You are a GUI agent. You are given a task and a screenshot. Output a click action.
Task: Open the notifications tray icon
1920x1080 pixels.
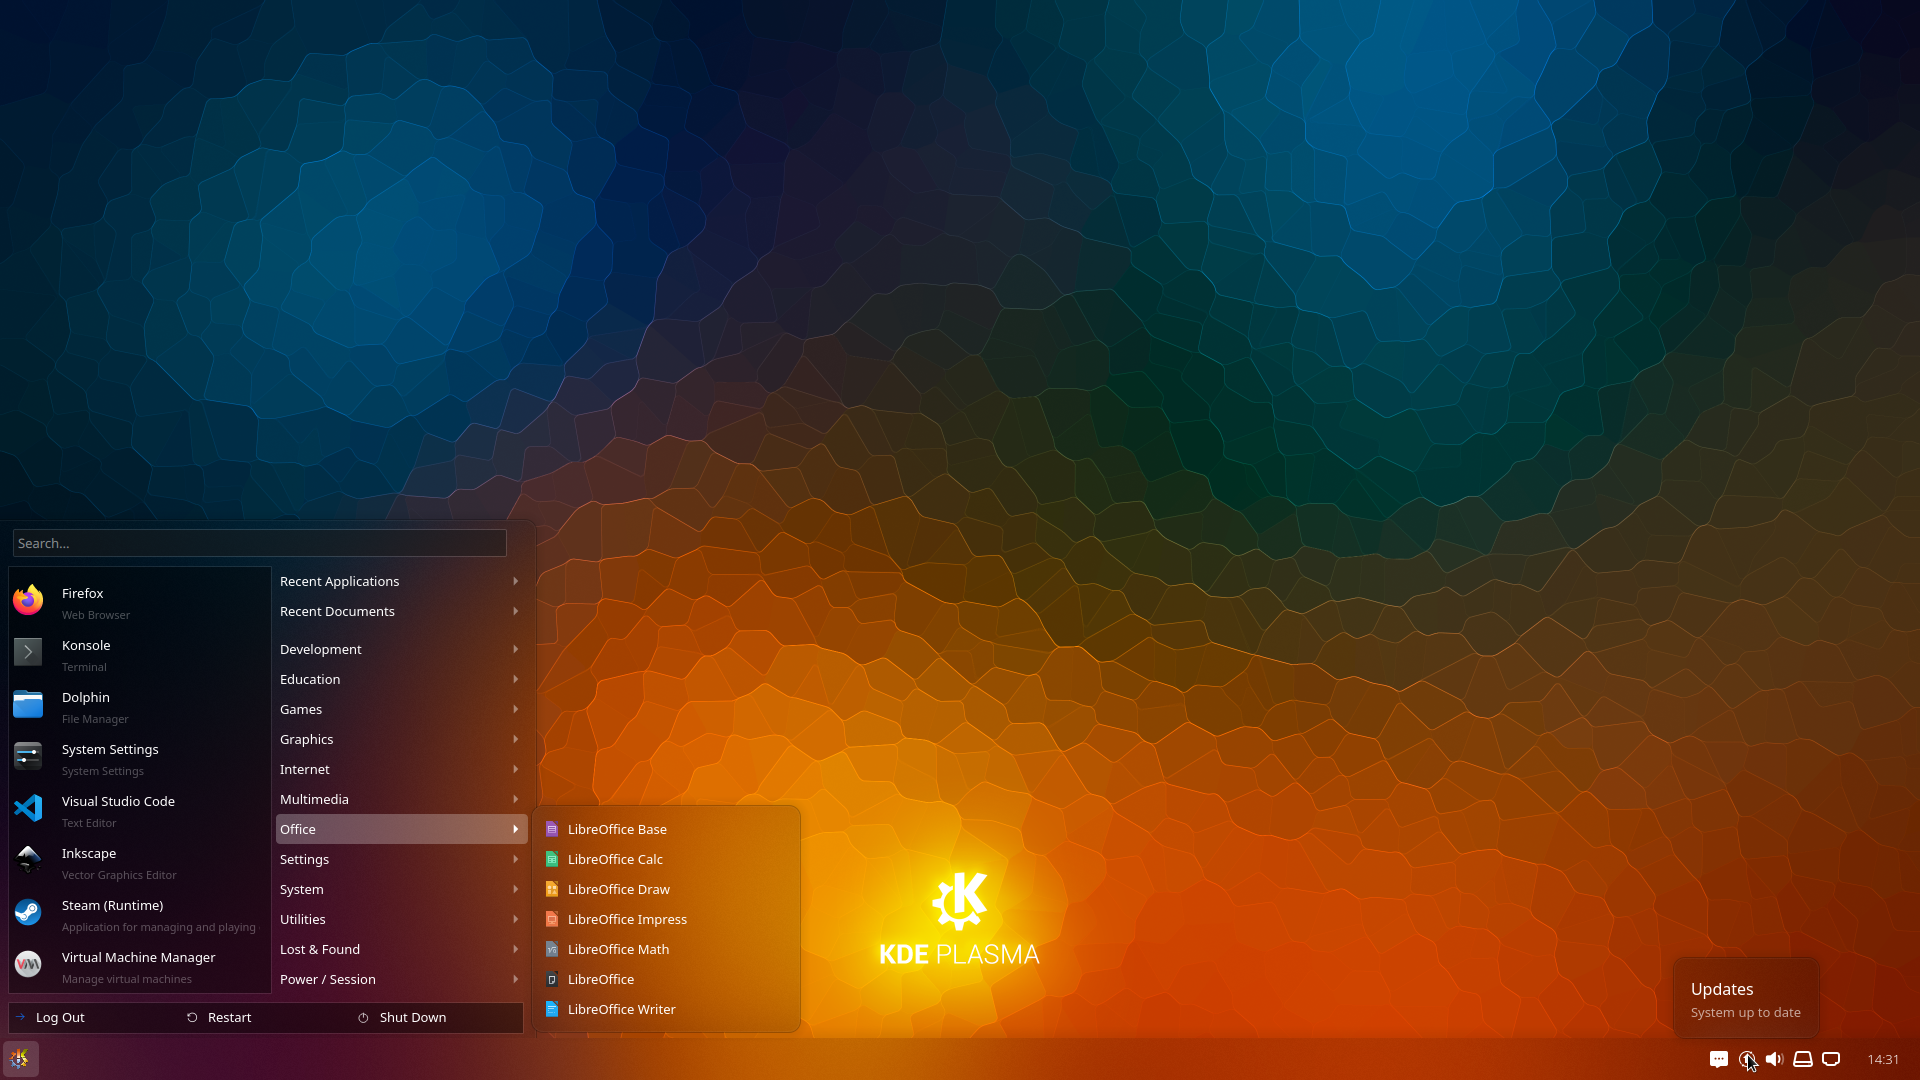point(1719,1059)
